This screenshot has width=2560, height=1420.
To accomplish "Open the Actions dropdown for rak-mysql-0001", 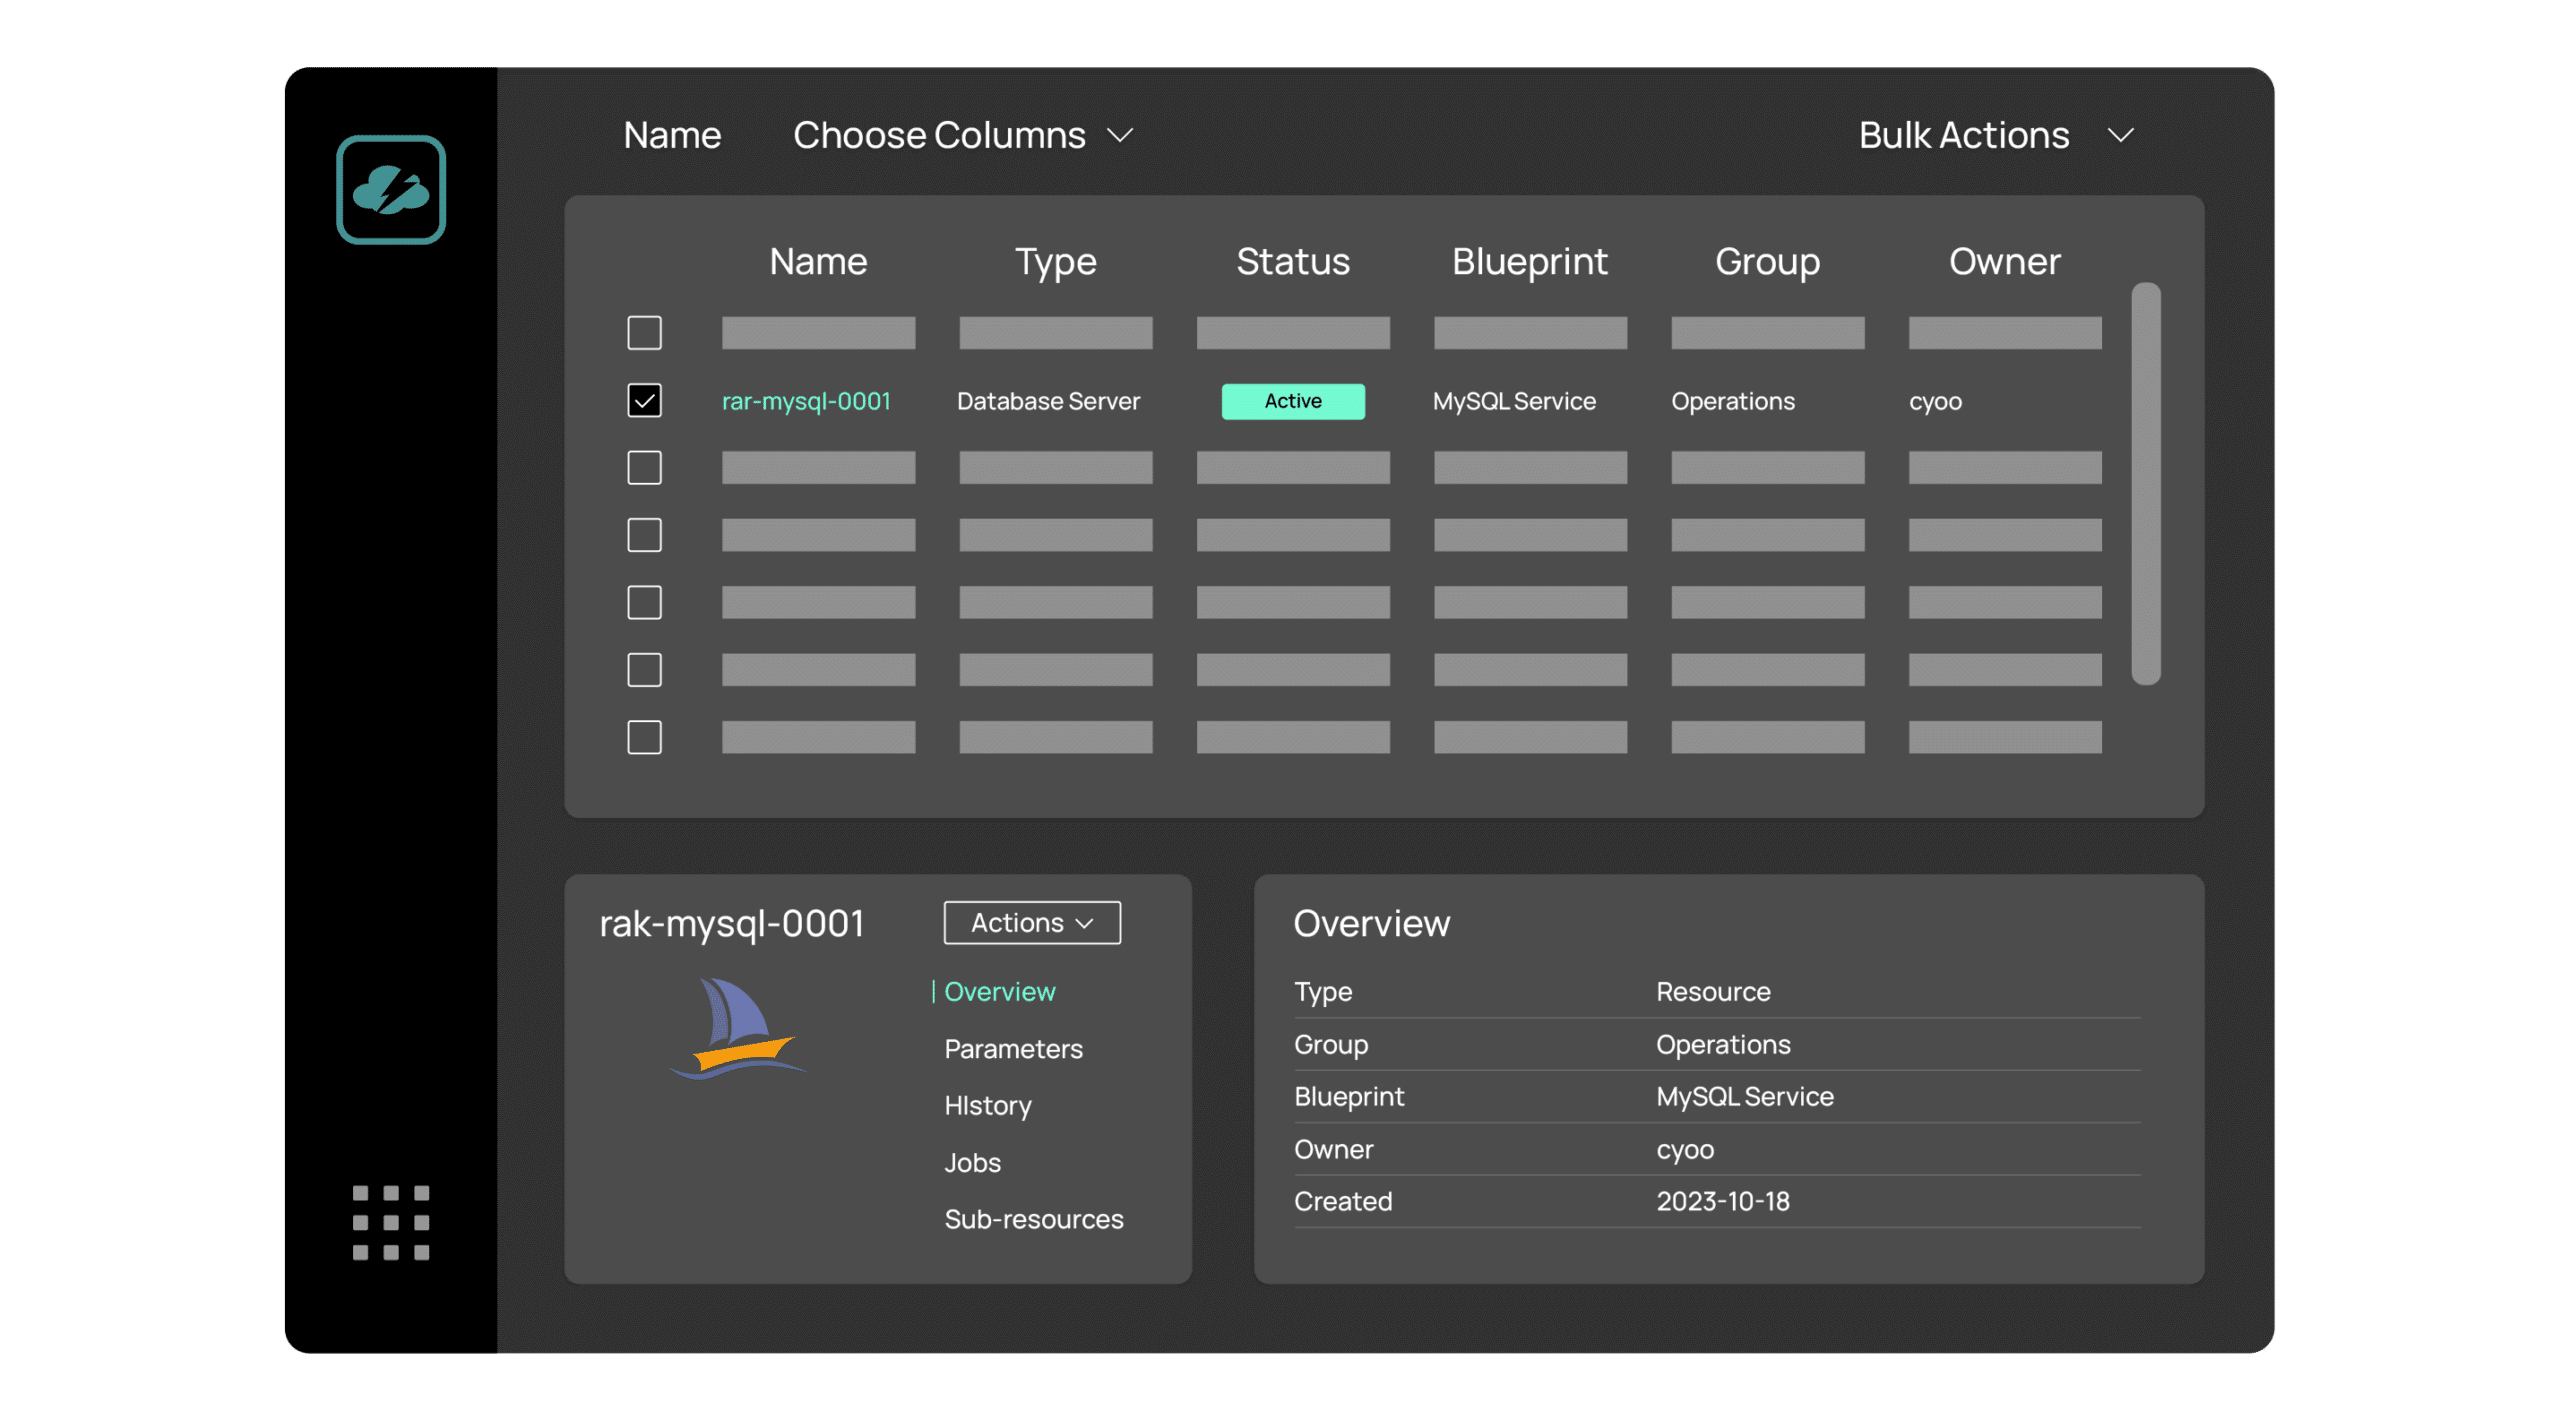I will [x=1032, y=922].
